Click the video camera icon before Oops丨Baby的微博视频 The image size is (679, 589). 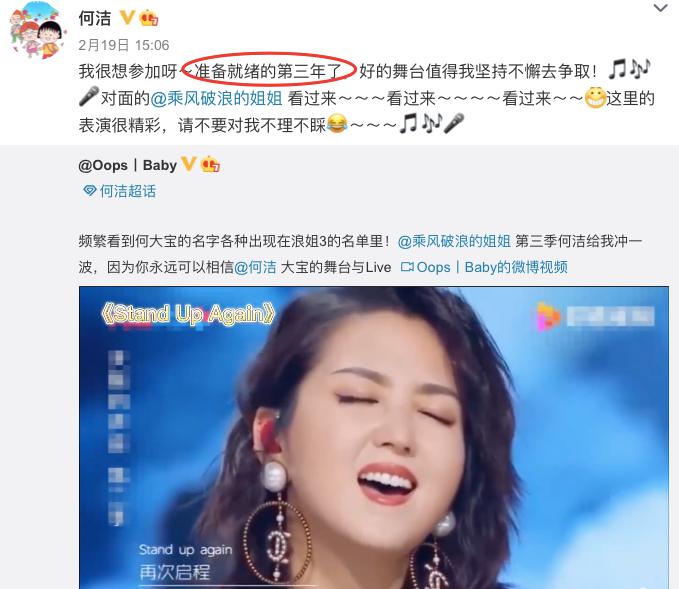tap(407, 267)
